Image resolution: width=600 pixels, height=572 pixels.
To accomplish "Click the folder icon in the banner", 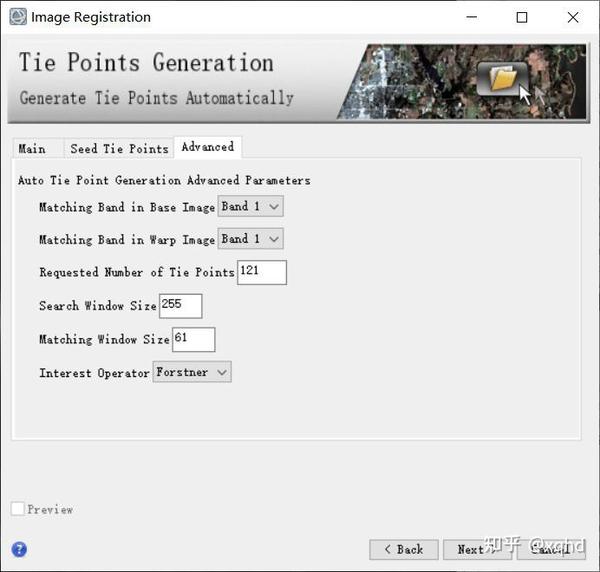I will coord(502,78).
